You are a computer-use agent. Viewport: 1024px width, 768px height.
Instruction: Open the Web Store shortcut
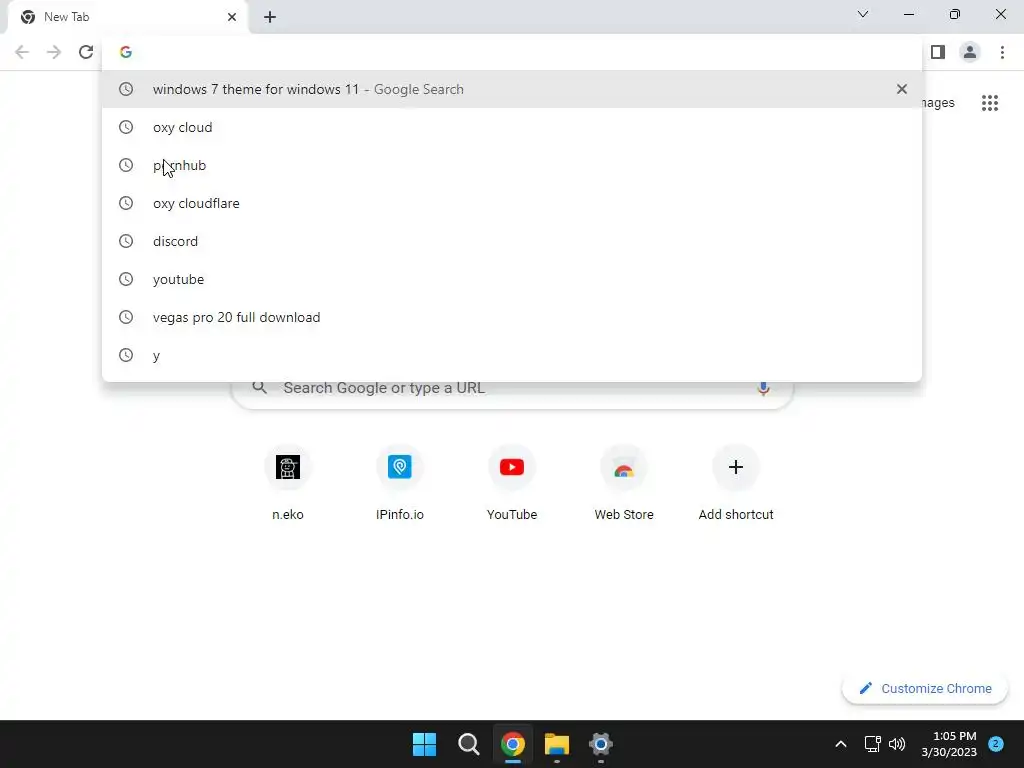[x=624, y=482]
